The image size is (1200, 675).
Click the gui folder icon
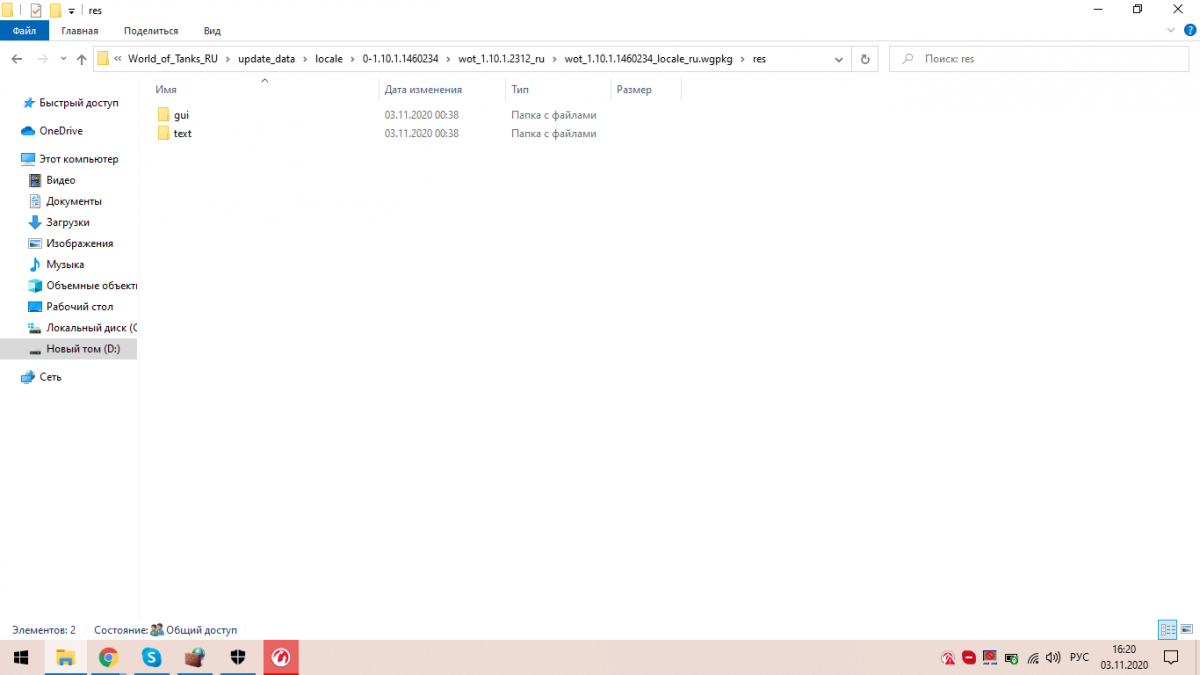163,115
